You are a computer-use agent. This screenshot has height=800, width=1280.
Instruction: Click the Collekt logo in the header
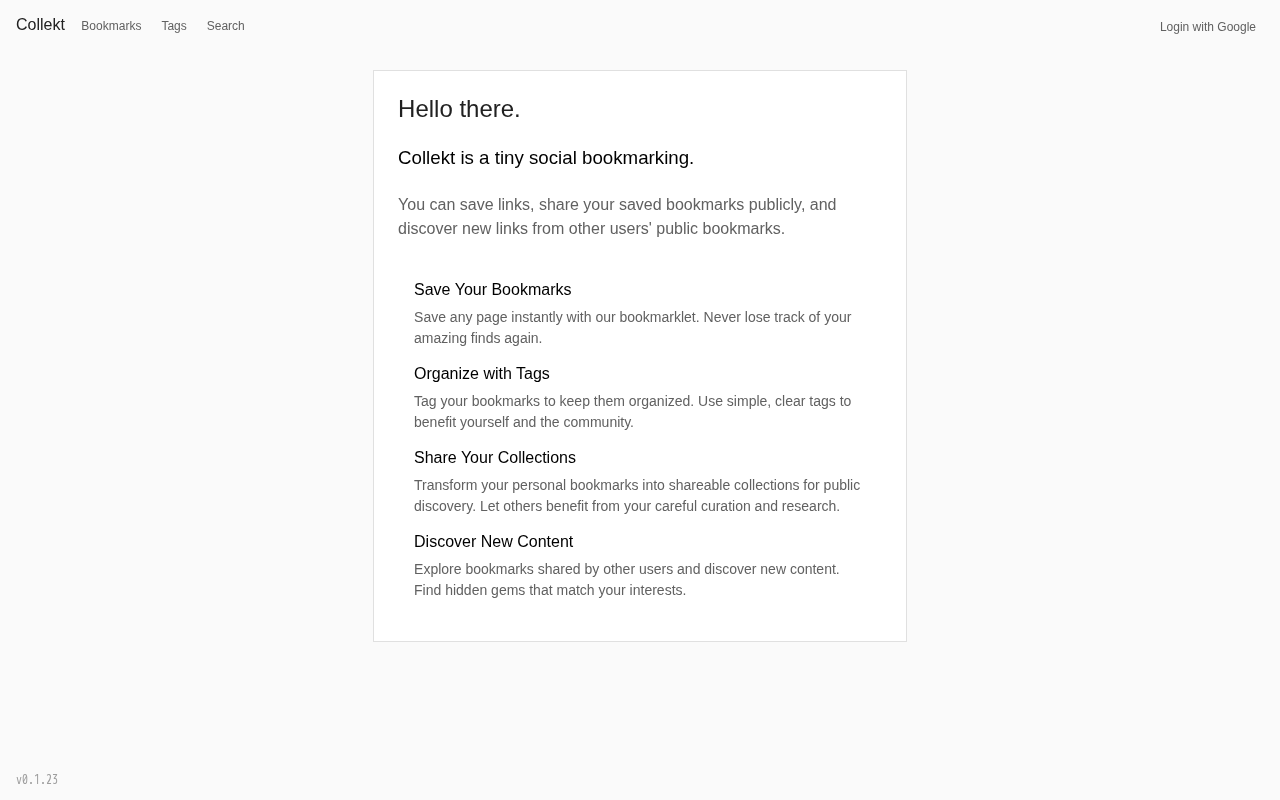pos(40,25)
